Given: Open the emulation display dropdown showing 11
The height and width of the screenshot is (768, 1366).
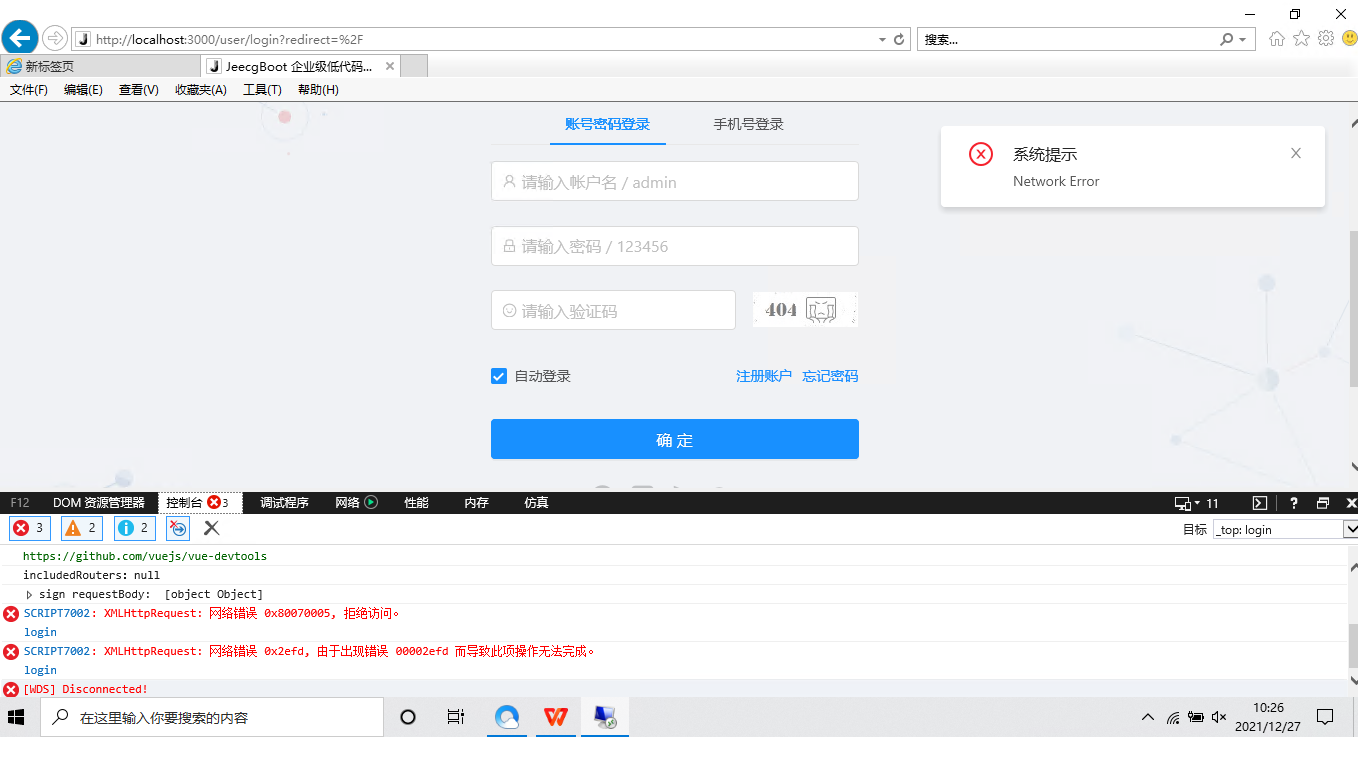Looking at the screenshot, I should tap(1196, 503).
